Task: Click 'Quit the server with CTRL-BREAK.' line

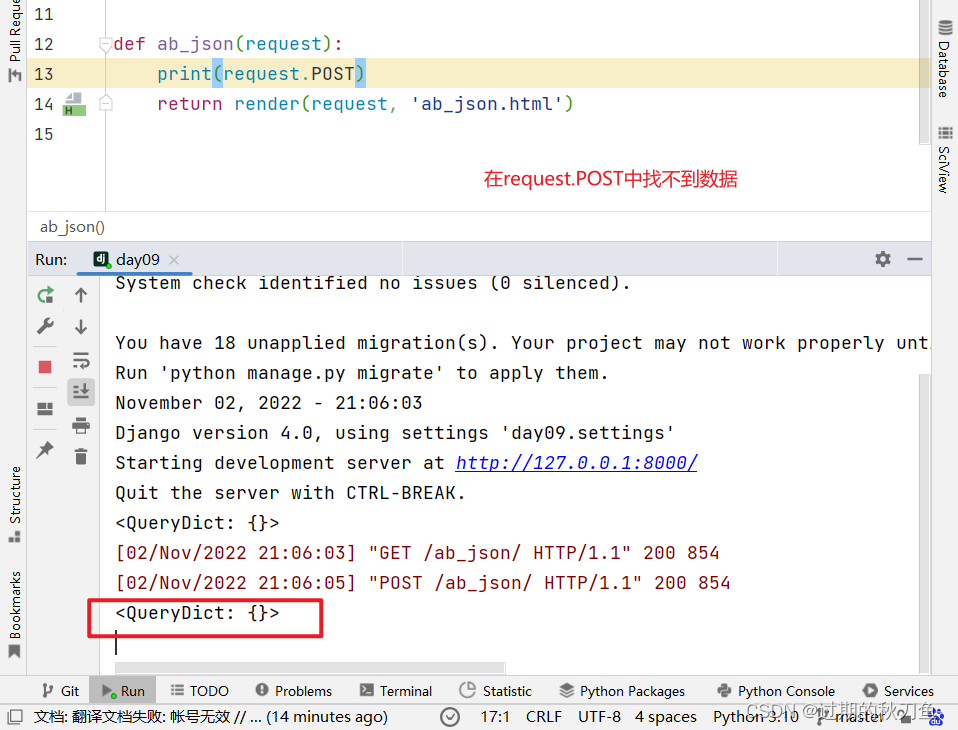Action: coord(290,493)
